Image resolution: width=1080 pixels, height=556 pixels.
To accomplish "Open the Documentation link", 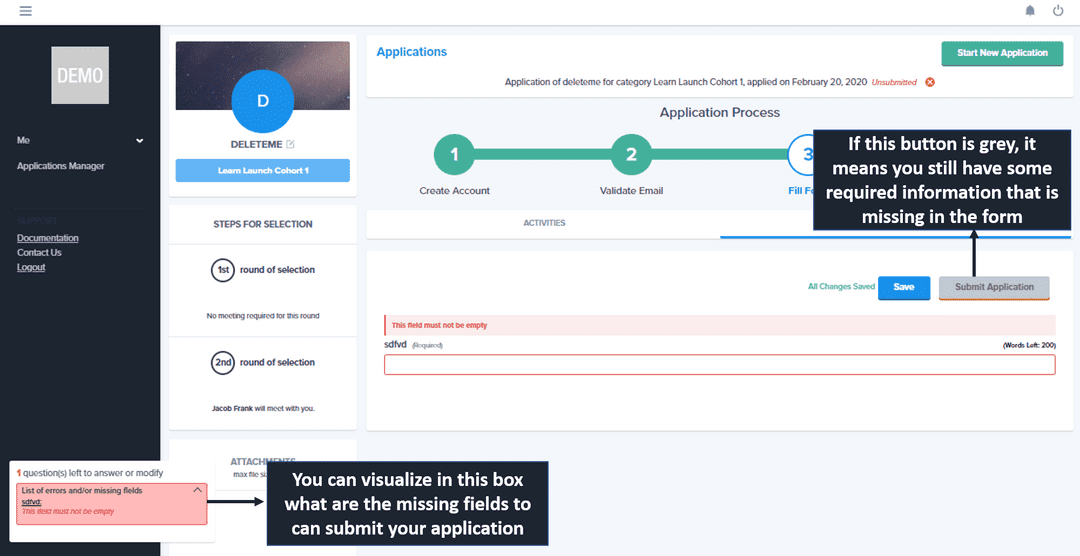I will pos(48,238).
